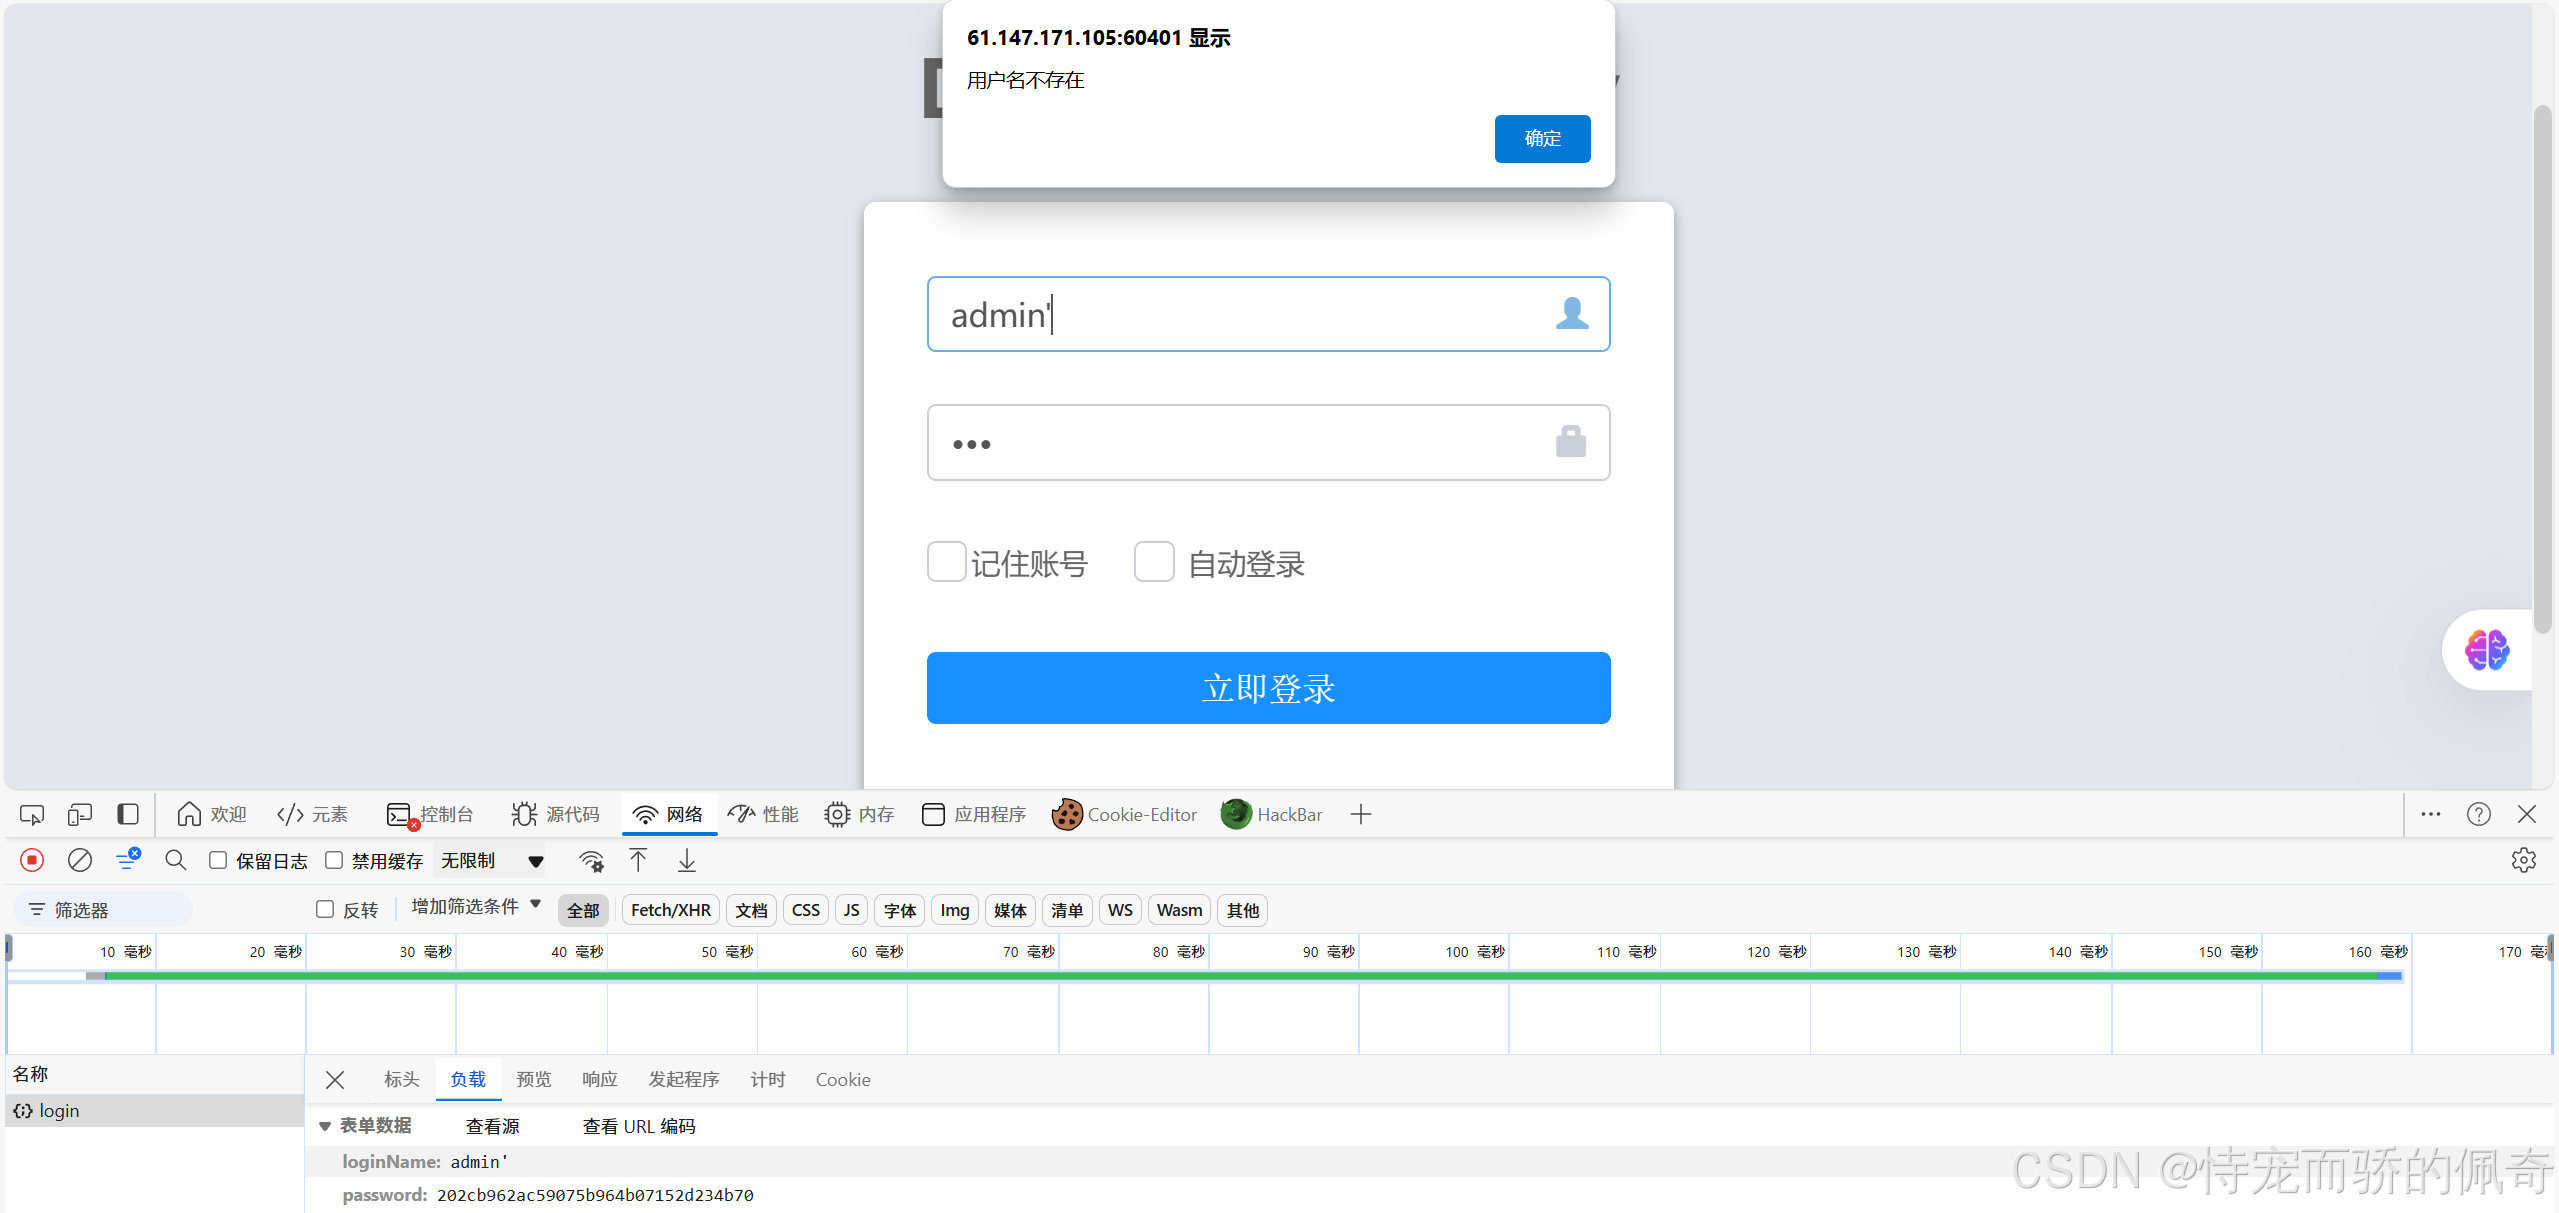Enable the 保留日志 checkbox
Image resolution: width=2559 pixels, height=1213 pixels.
(218, 860)
